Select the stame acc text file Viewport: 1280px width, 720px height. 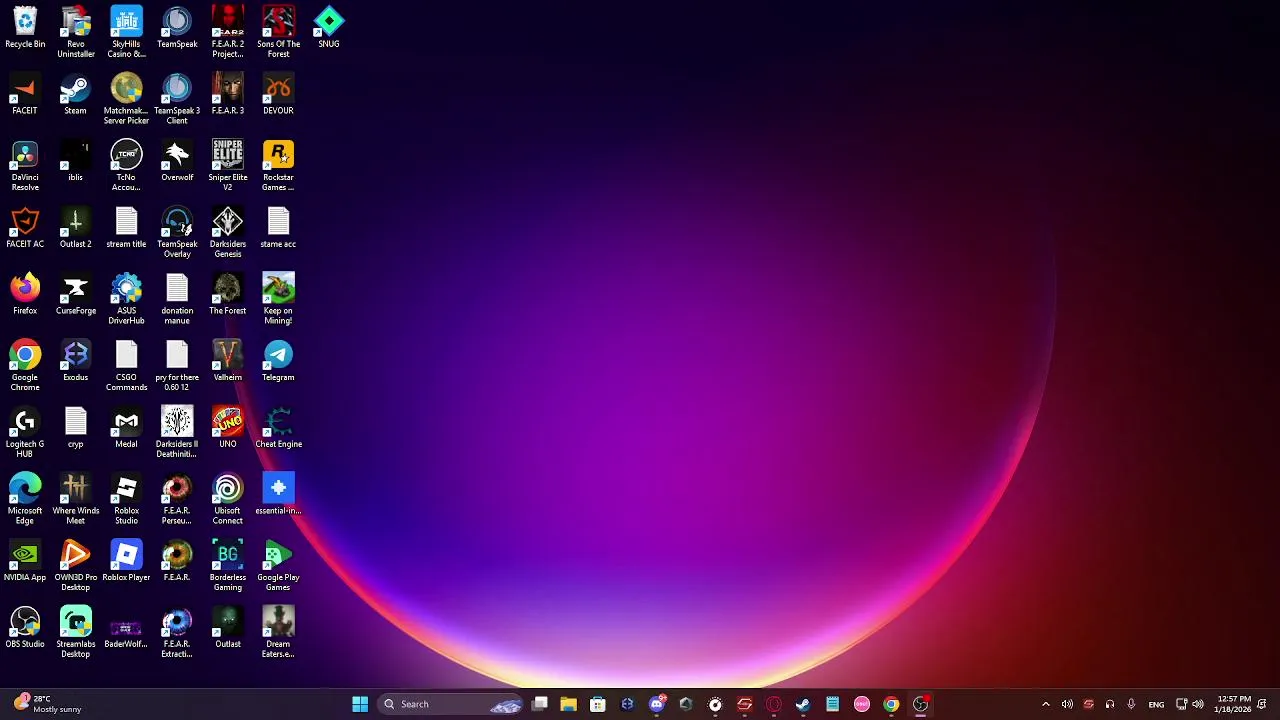point(278,229)
